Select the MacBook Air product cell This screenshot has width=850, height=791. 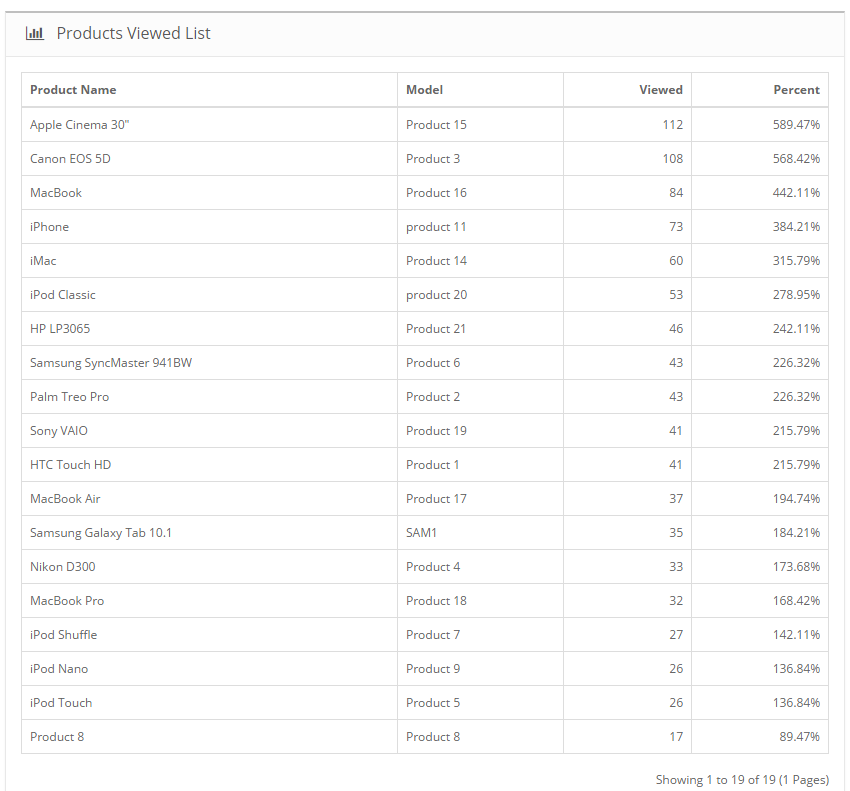(65, 499)
